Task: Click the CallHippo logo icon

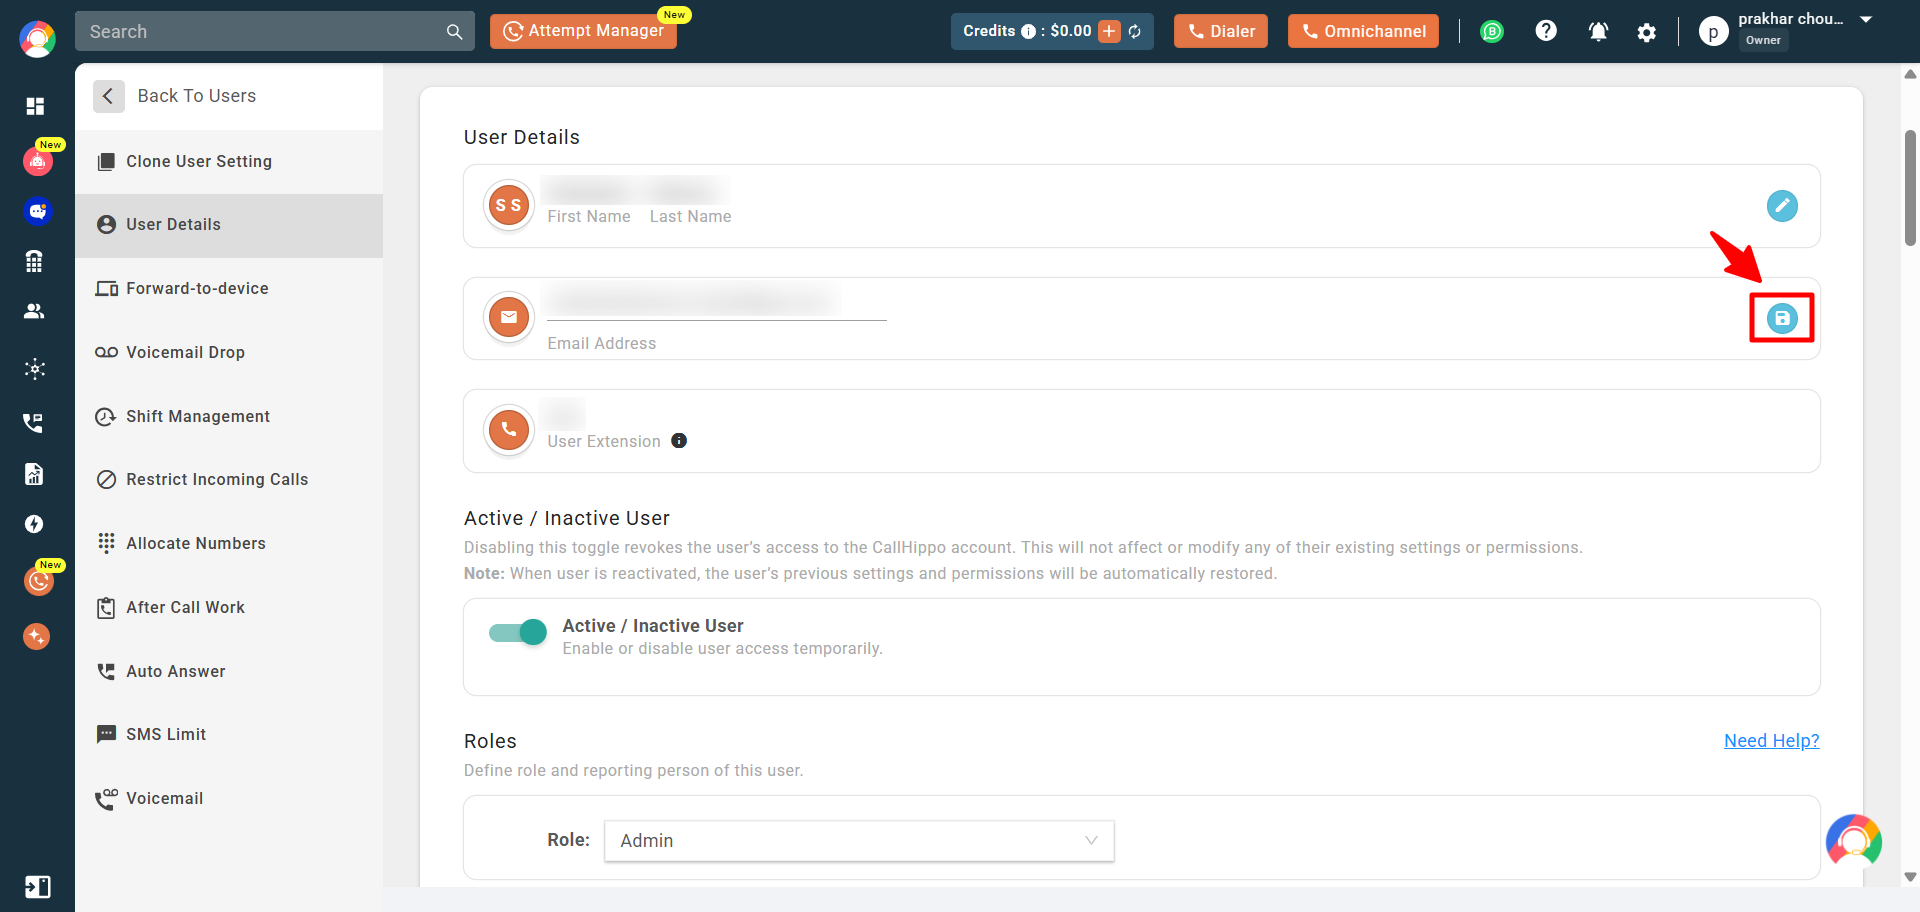Action: [37, 39]
